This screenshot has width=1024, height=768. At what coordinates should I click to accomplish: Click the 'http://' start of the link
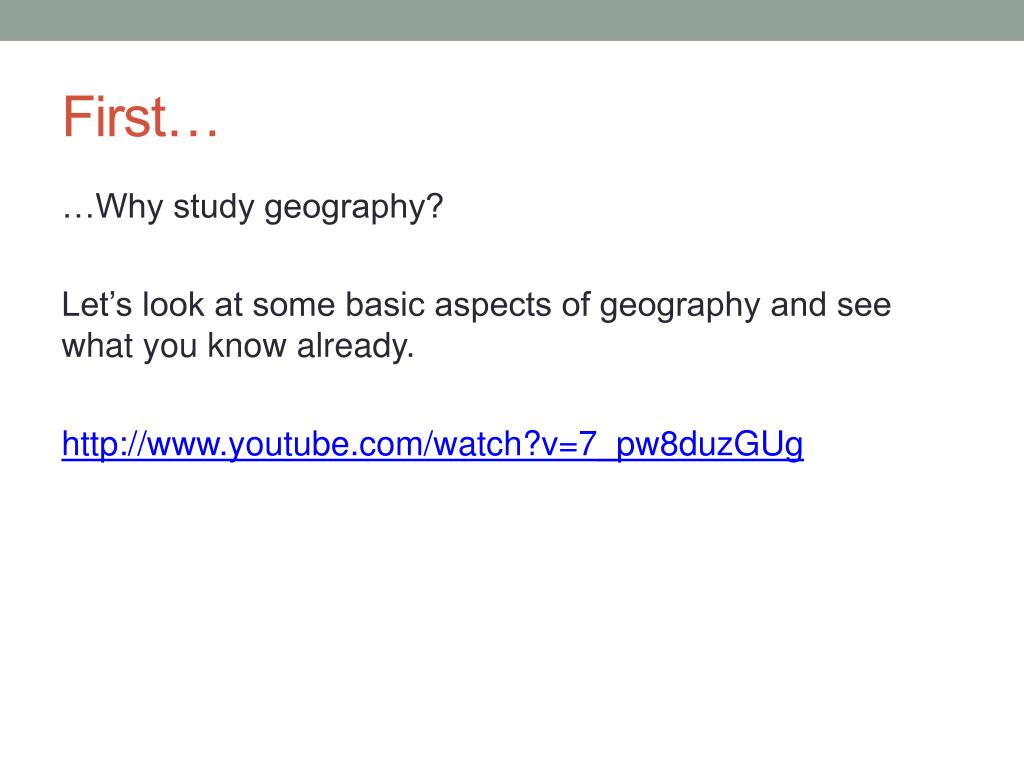pos(104,445)
